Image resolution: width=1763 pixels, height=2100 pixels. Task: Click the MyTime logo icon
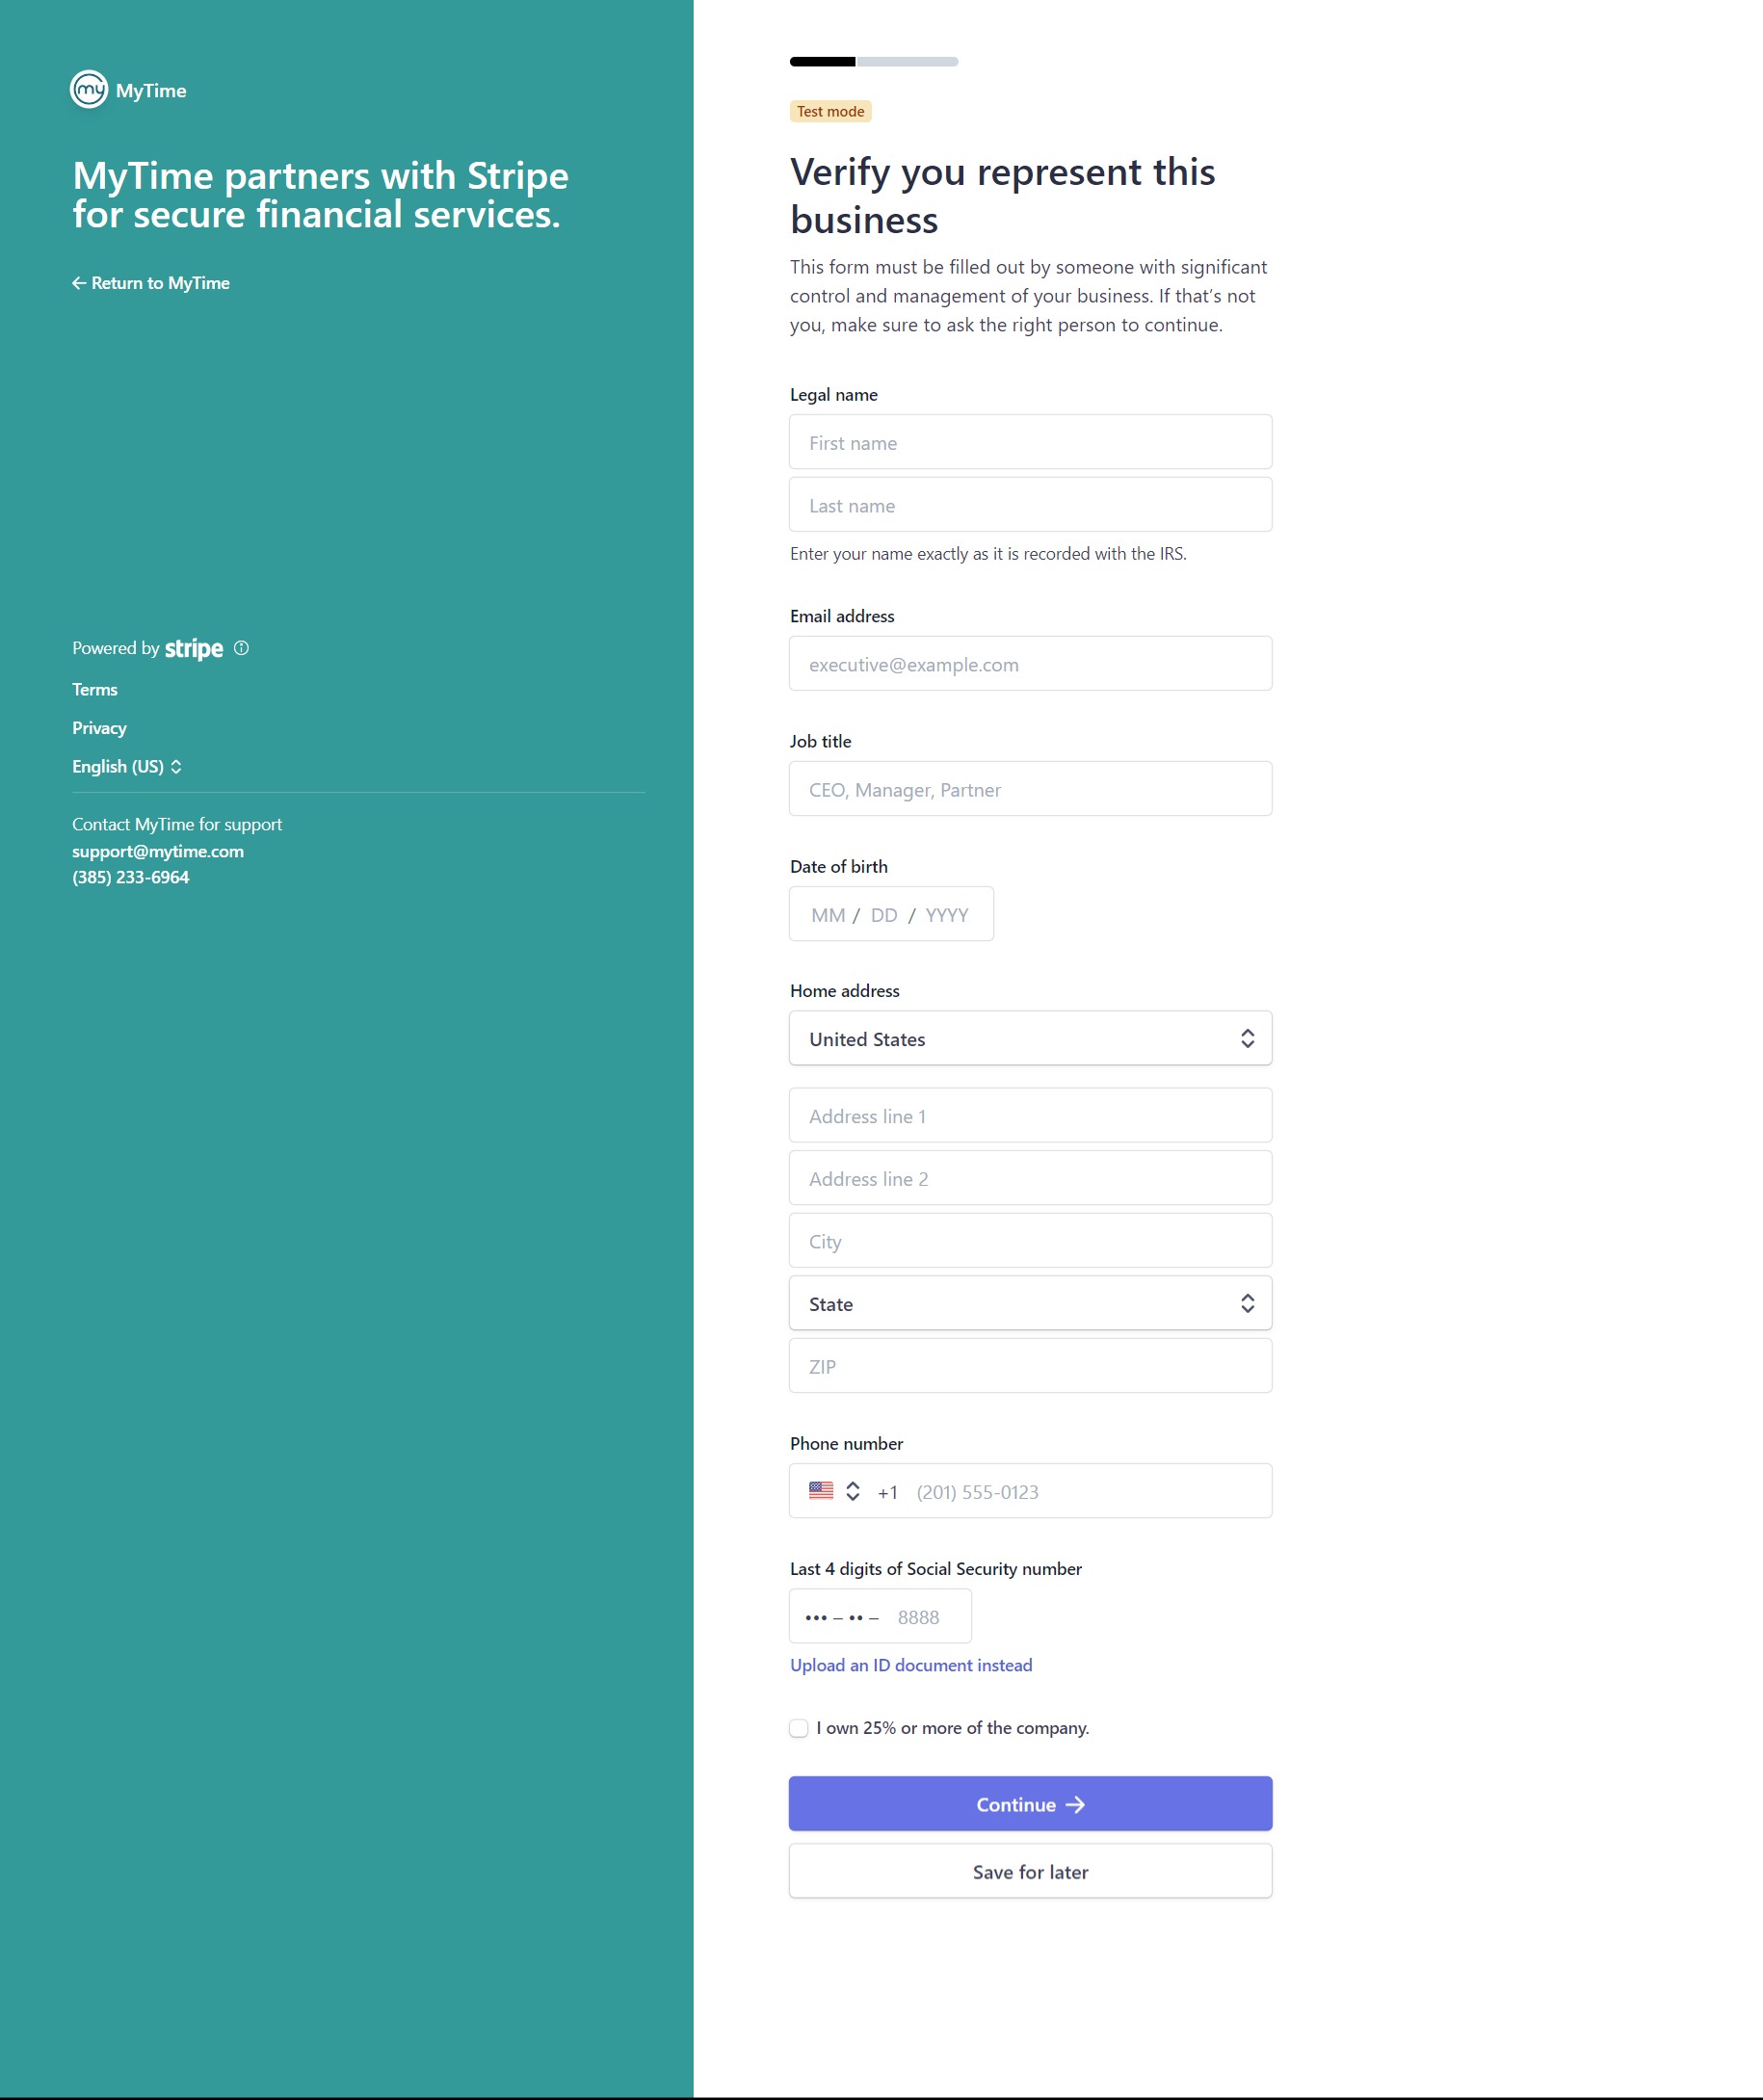[89, 90]
